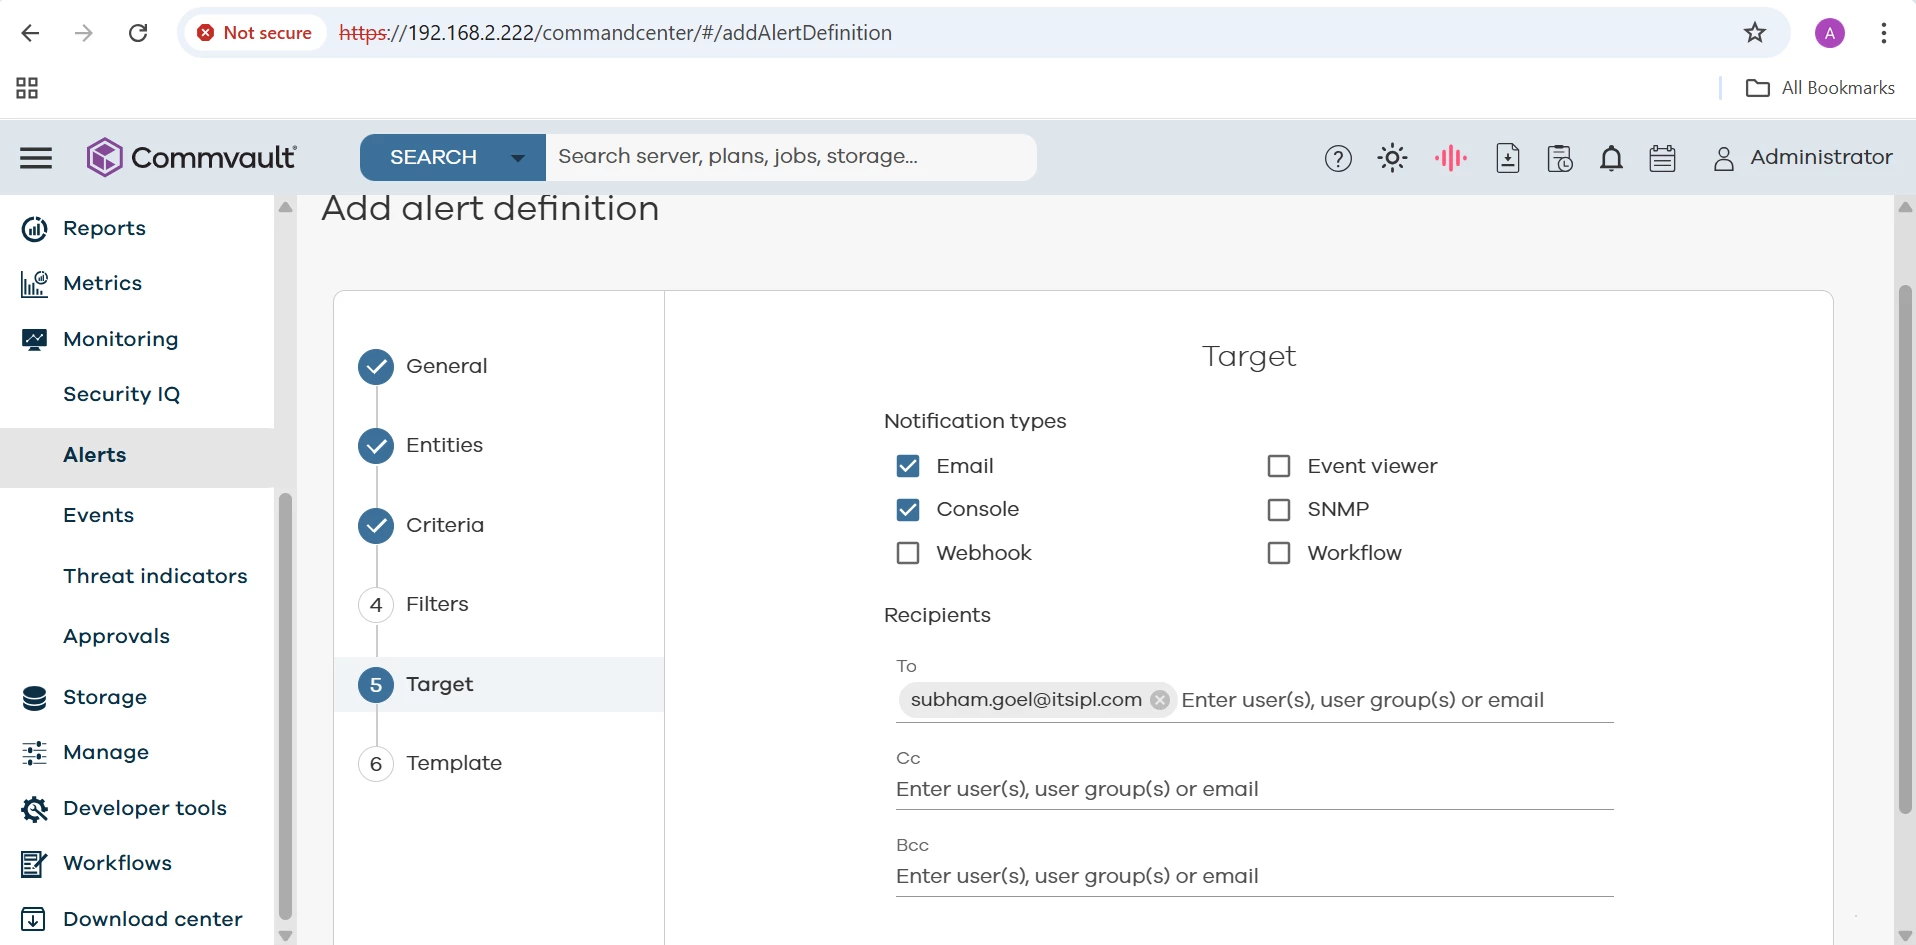Open the calendar icon in header

coord(1663,158)
